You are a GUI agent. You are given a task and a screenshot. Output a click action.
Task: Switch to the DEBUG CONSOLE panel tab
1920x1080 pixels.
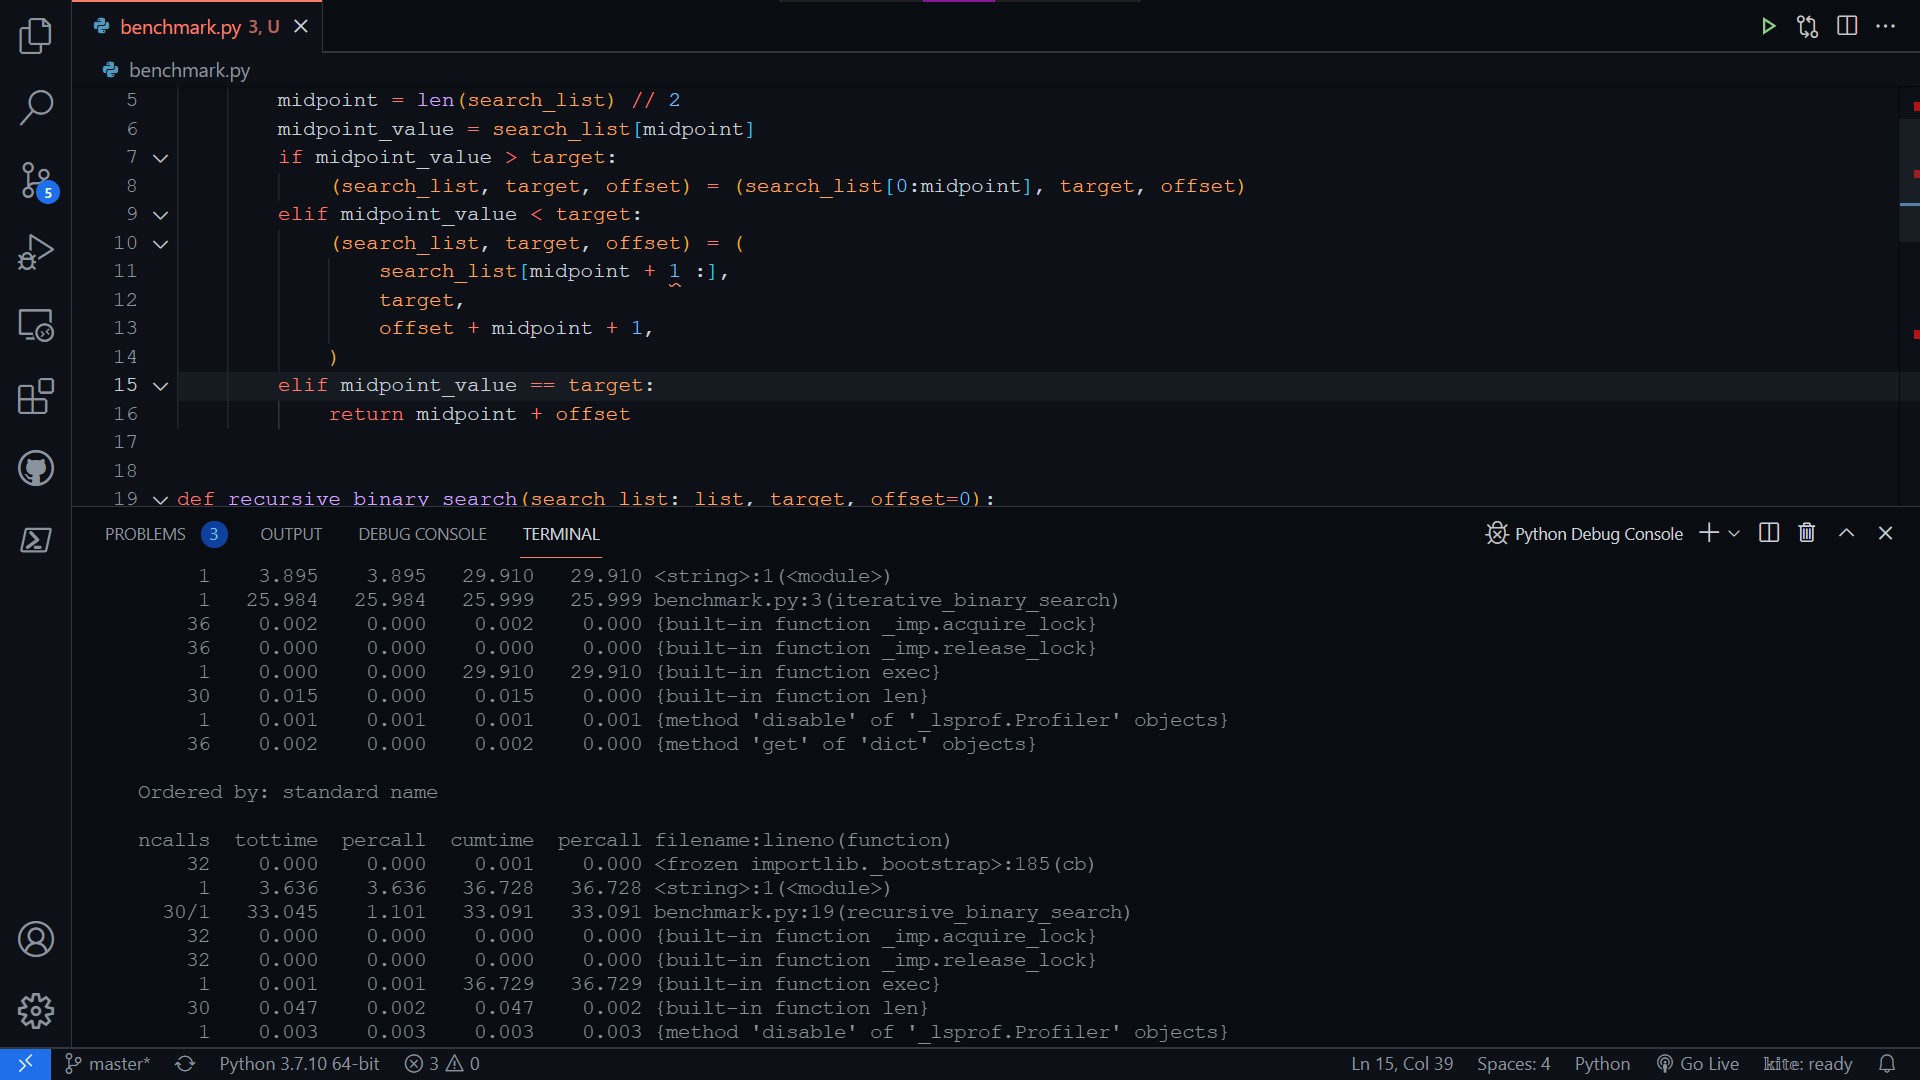click(422, 534)
